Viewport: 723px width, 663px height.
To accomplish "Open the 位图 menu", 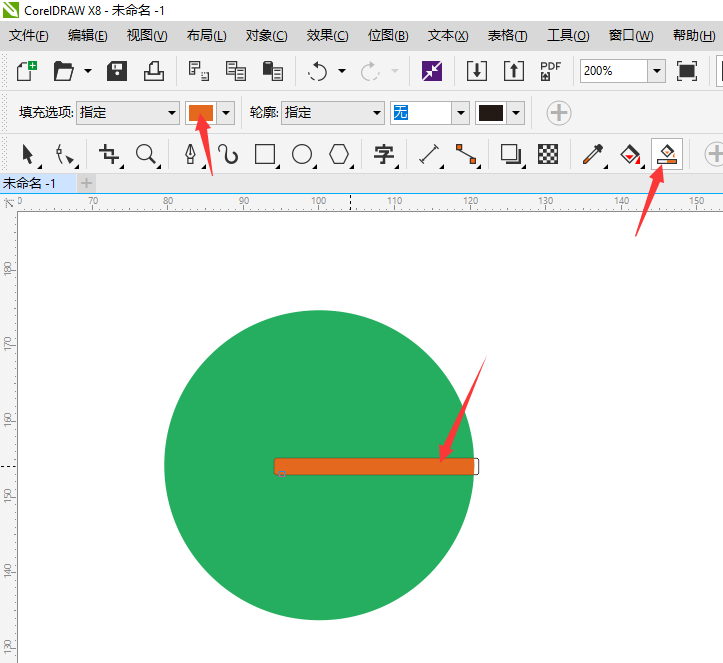I will [388, 36].
